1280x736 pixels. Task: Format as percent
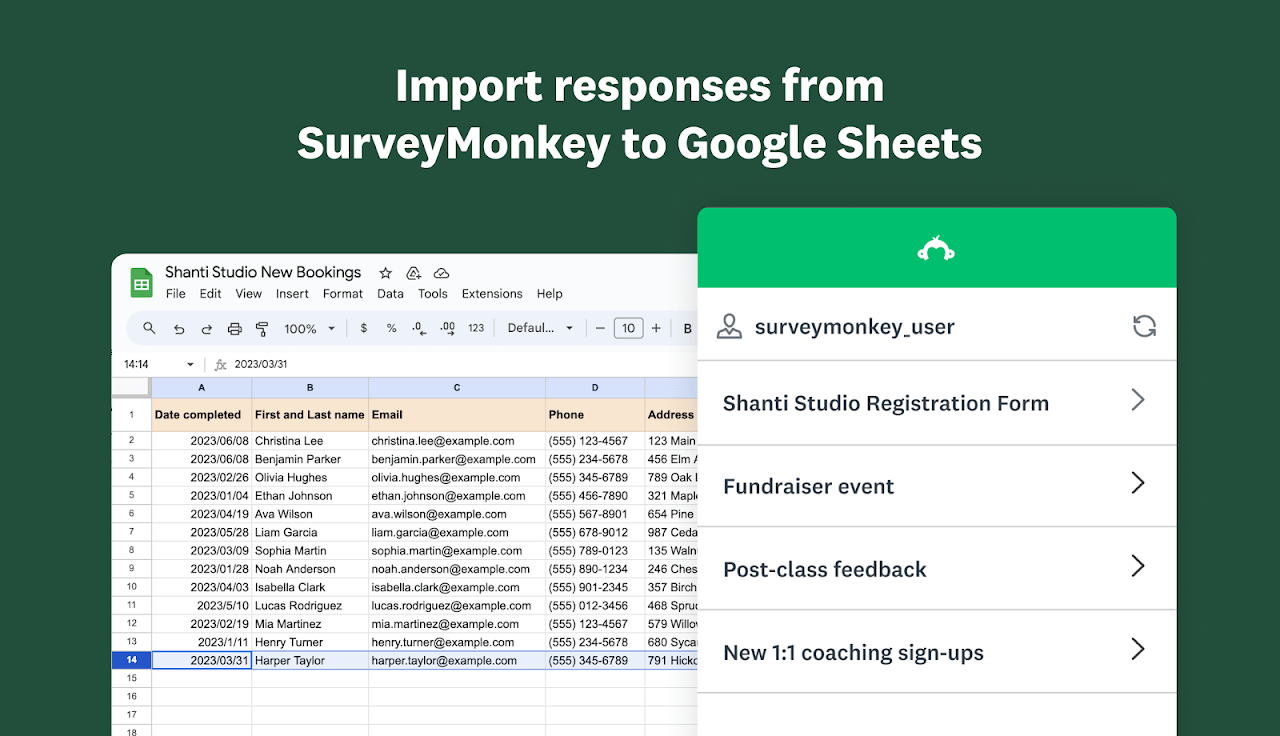click(391, 328)
